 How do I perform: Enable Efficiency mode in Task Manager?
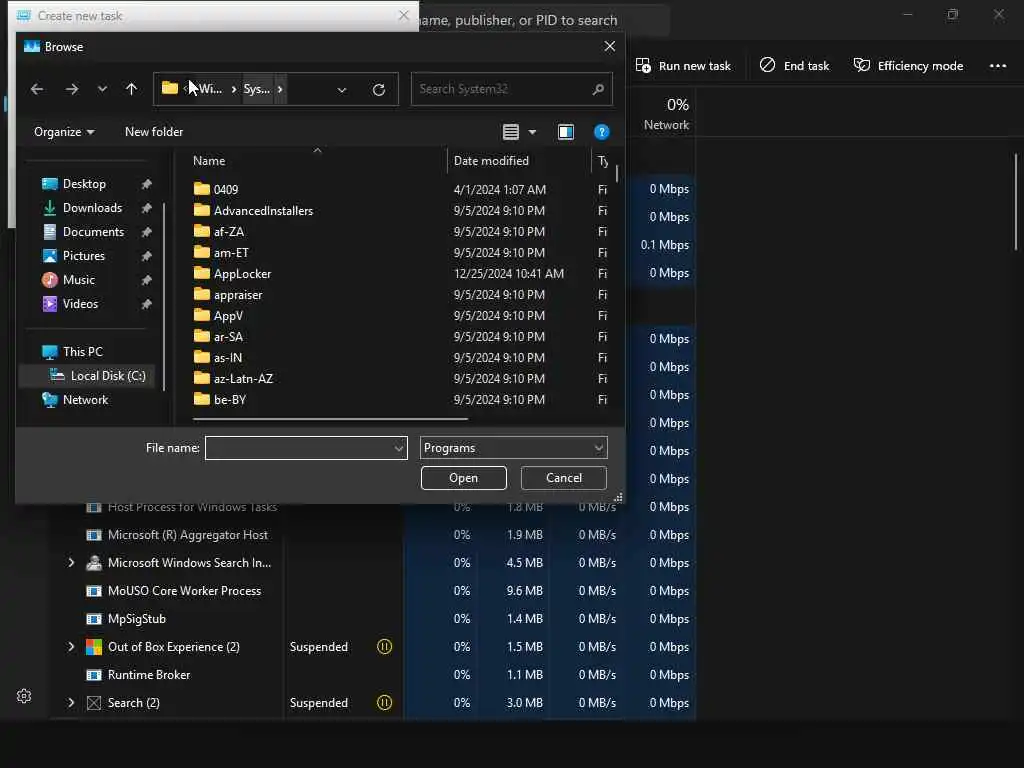[908, 66]
